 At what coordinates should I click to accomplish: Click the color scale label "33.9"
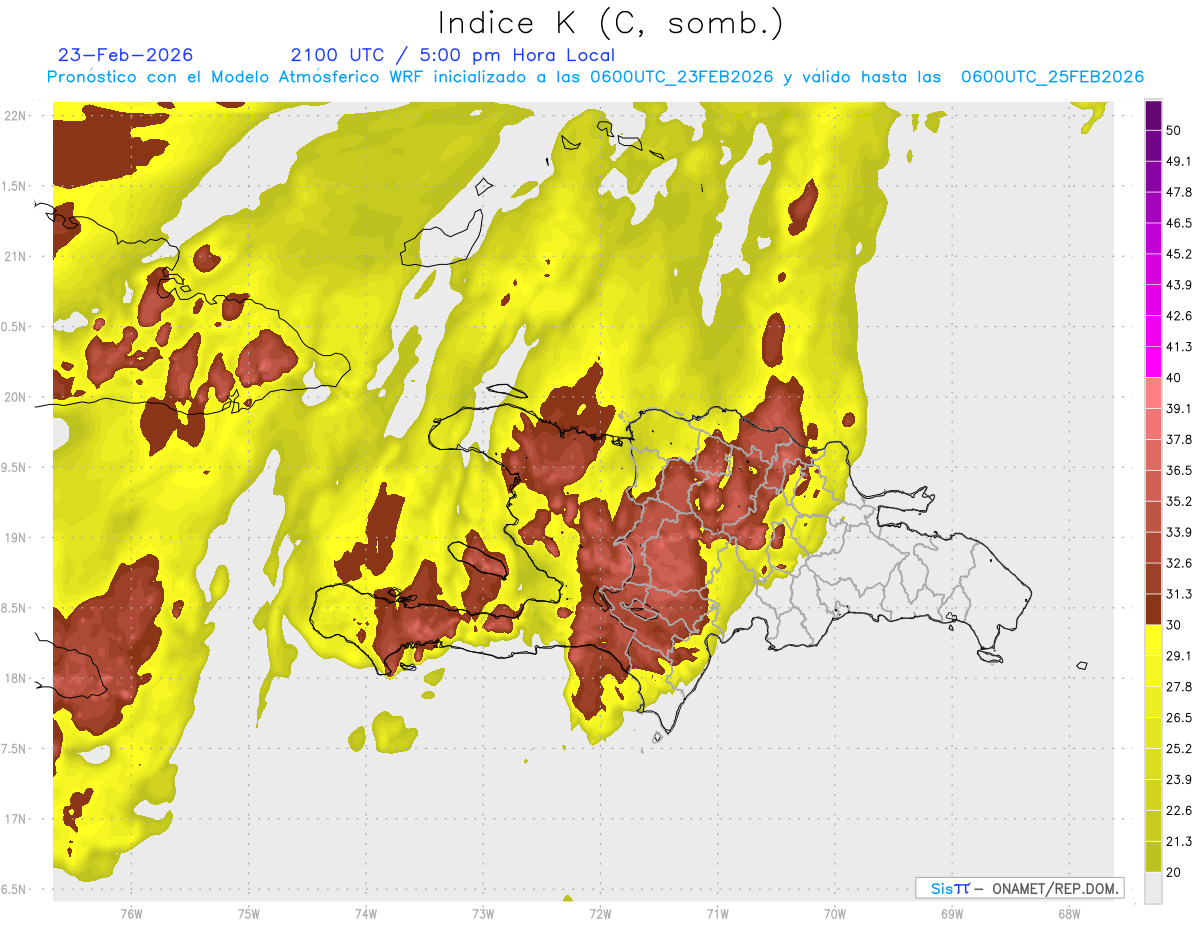1179,532
